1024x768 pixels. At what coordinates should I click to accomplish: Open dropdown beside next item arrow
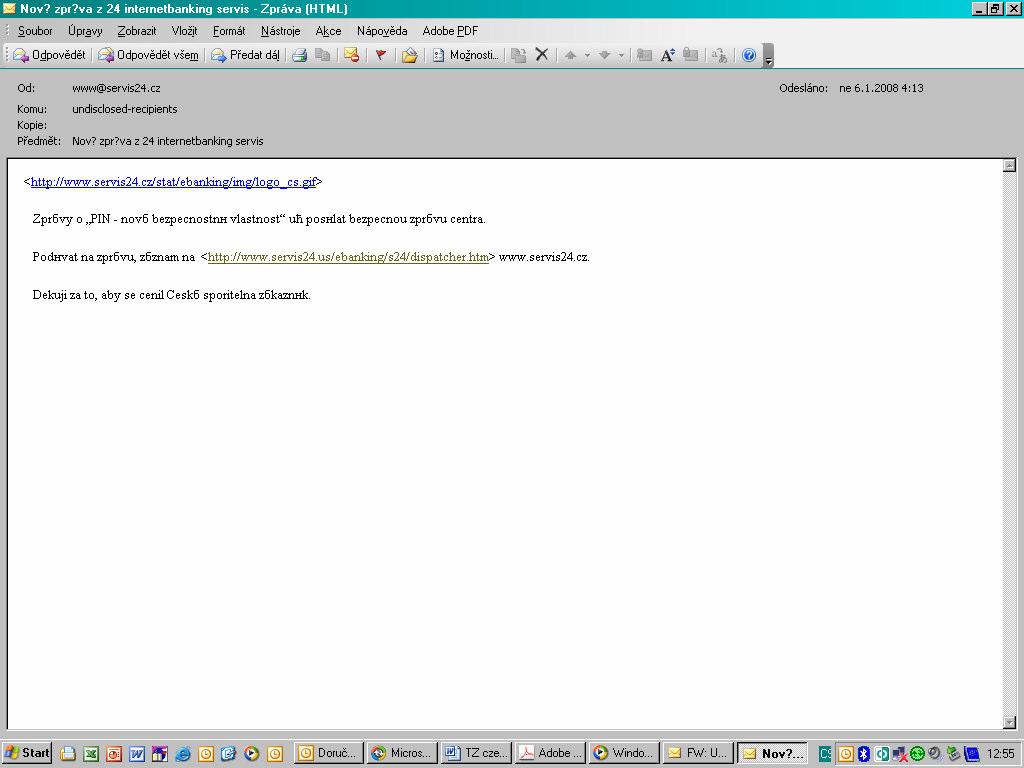click(x=621, y=56)
